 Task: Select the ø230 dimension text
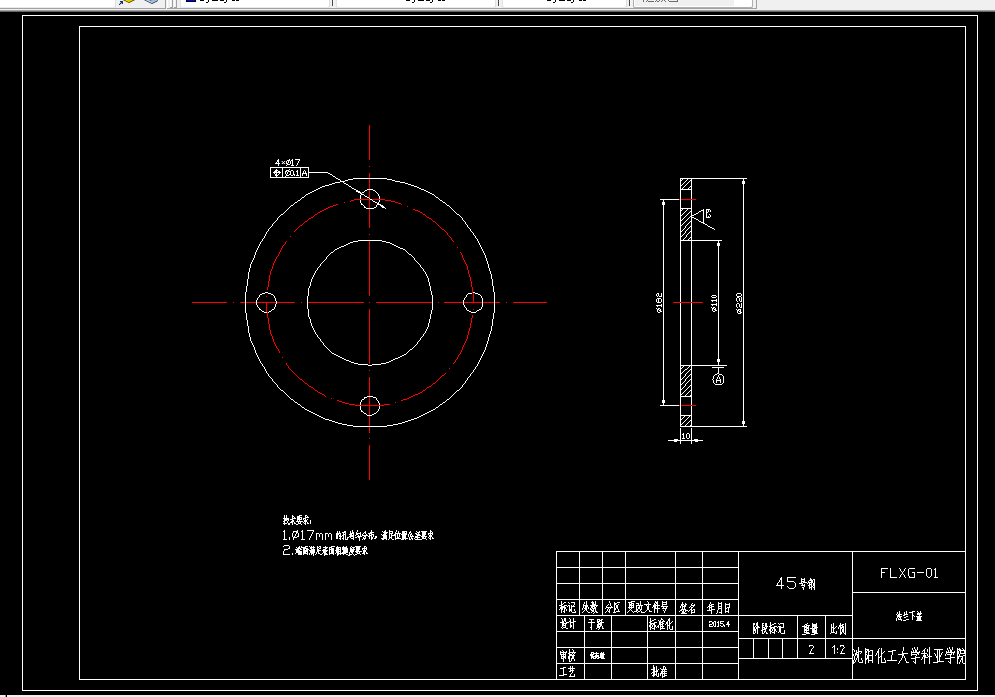pyautogui.click(x=739, y=303)
